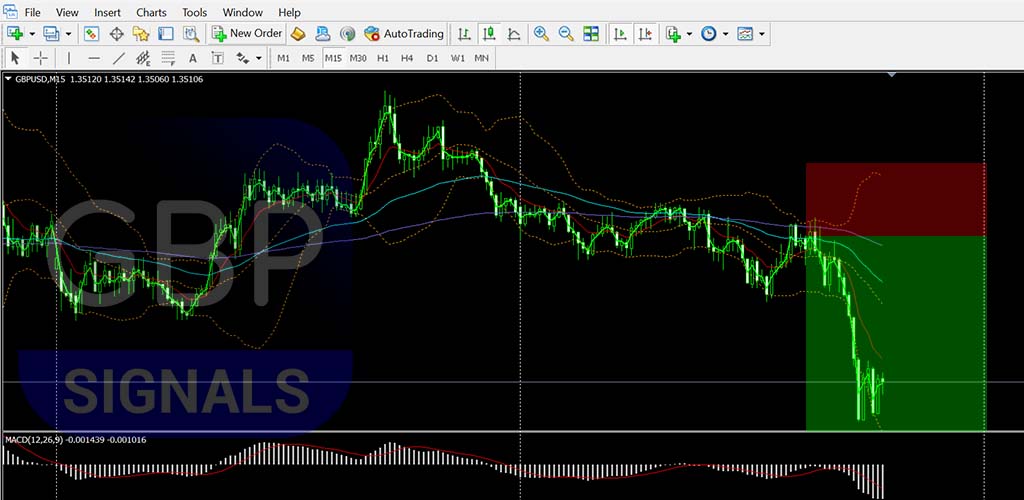
Task: Click the MACD(12,26,9) indicator label
Action: coord(36,440)
